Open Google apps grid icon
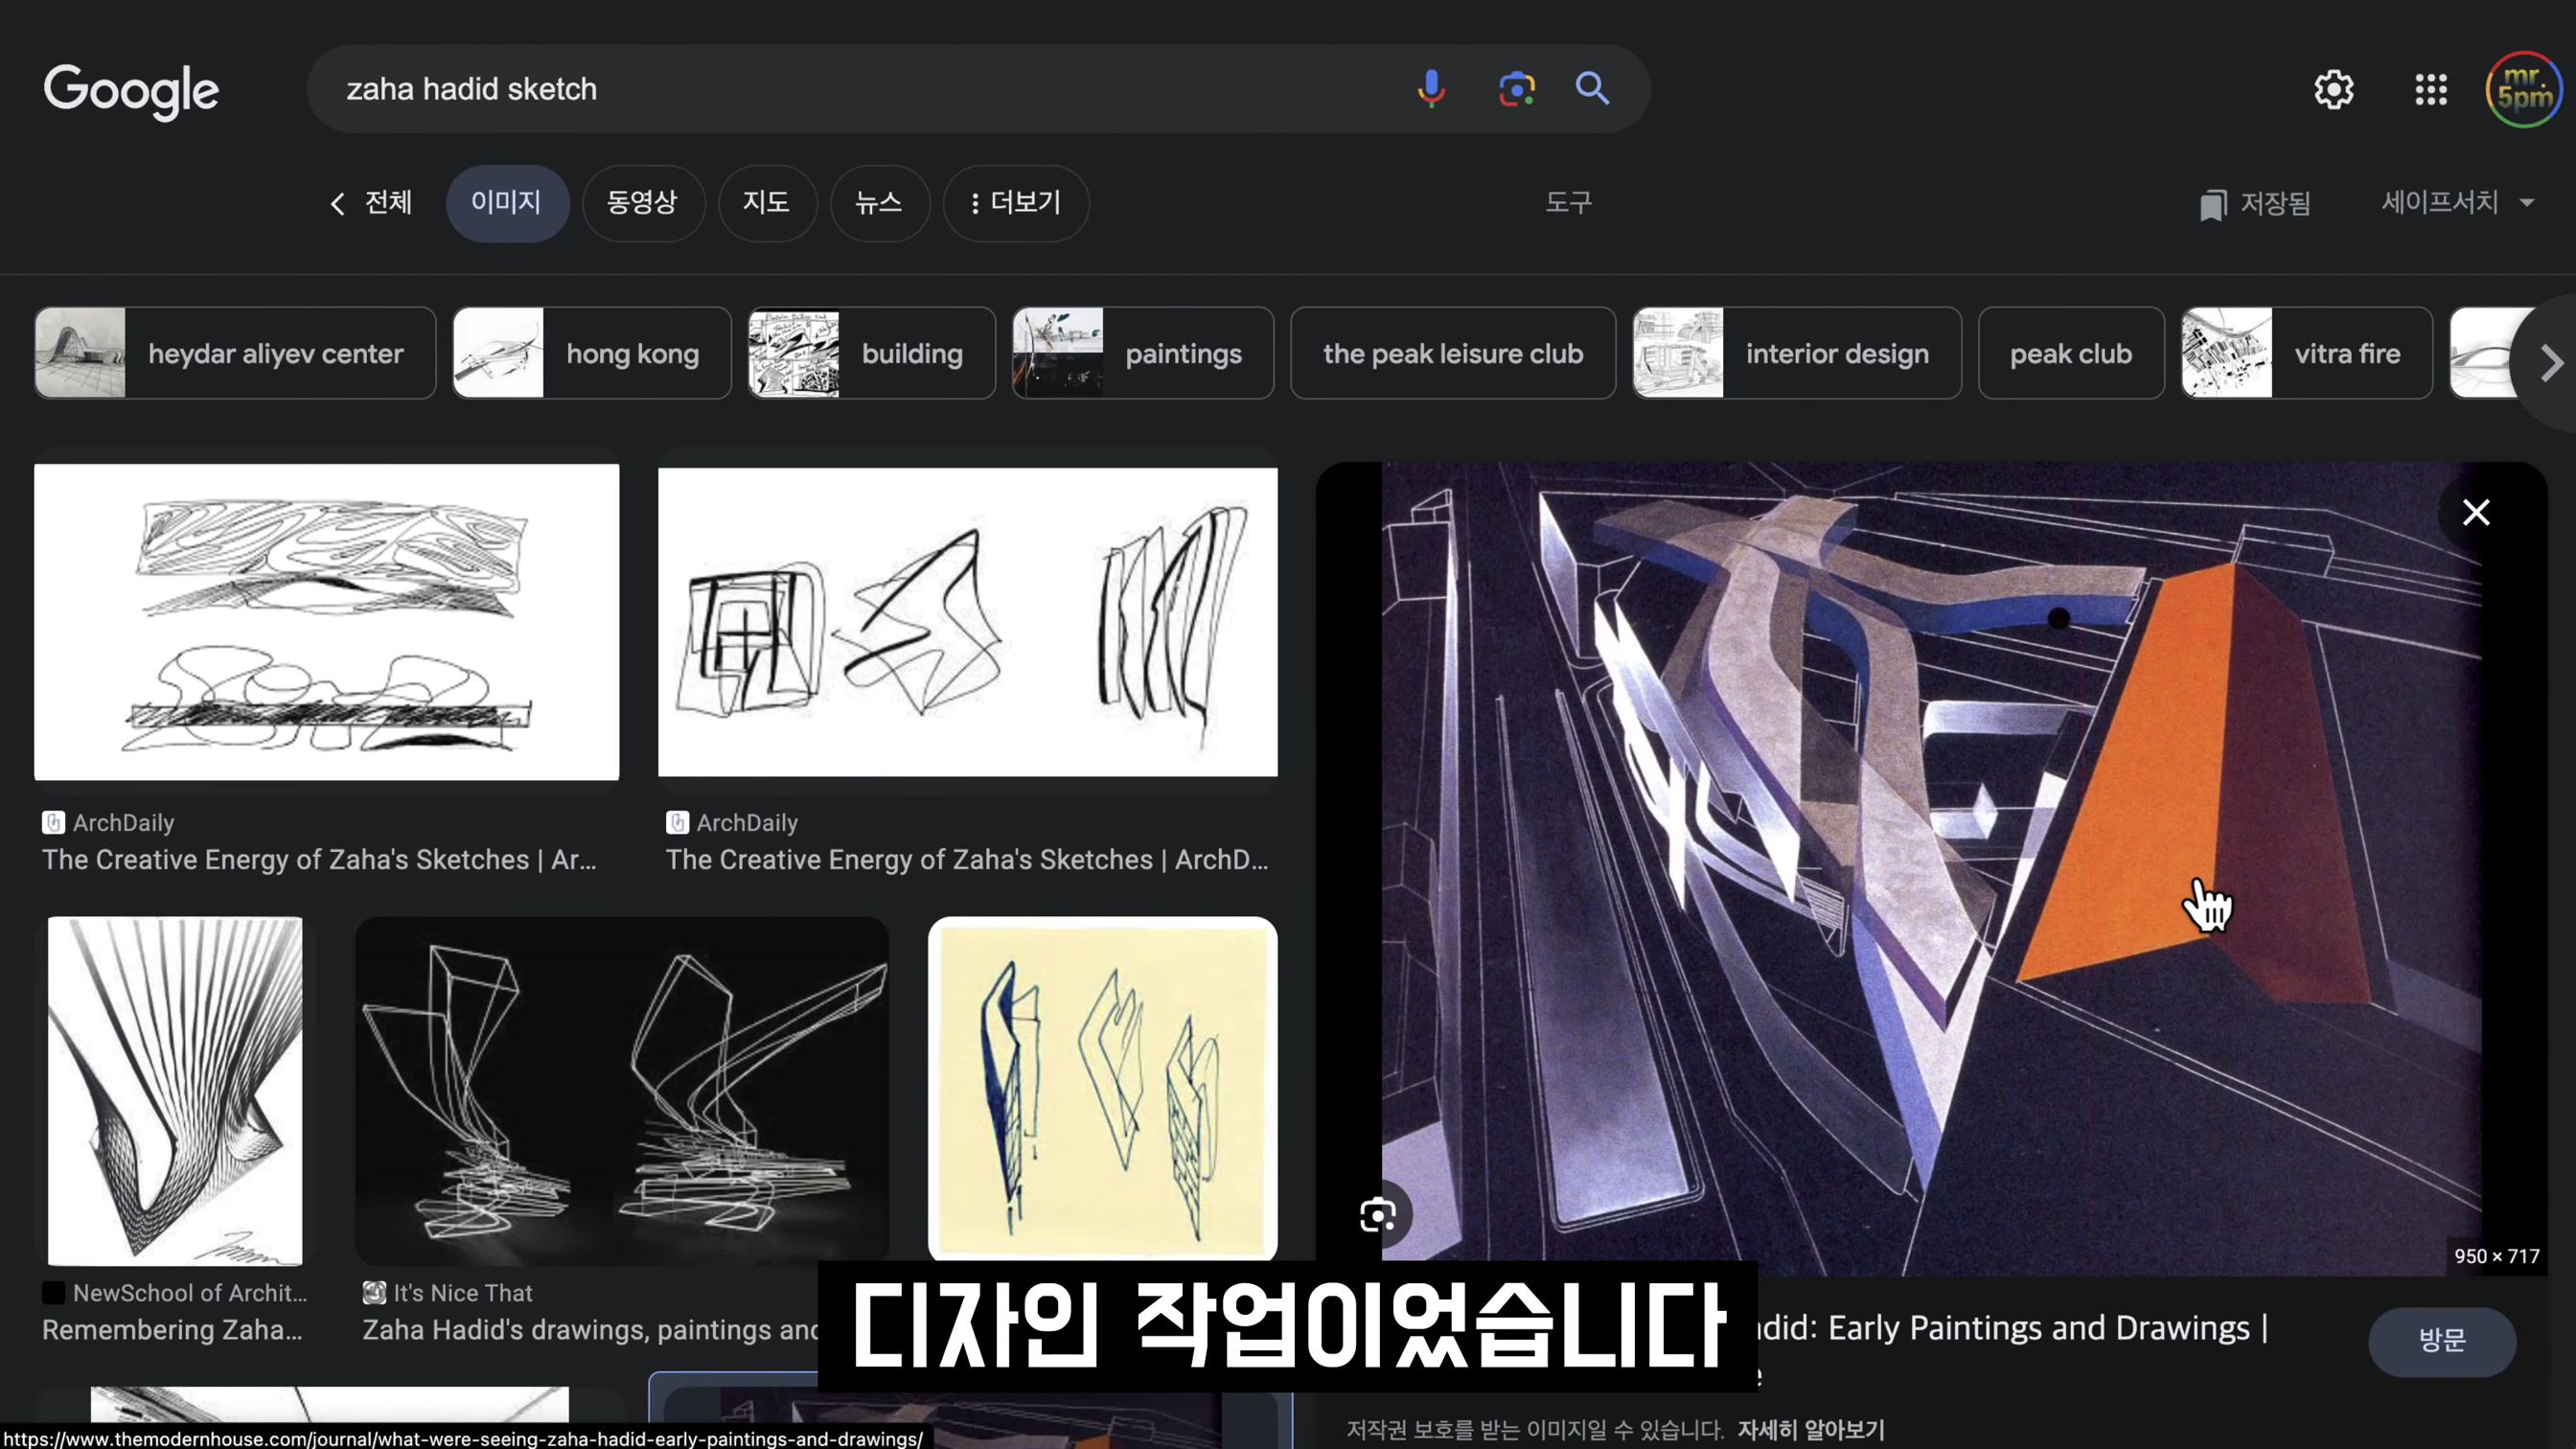The height and width of the screenshot is (1449, 2576). point(2431,90)
